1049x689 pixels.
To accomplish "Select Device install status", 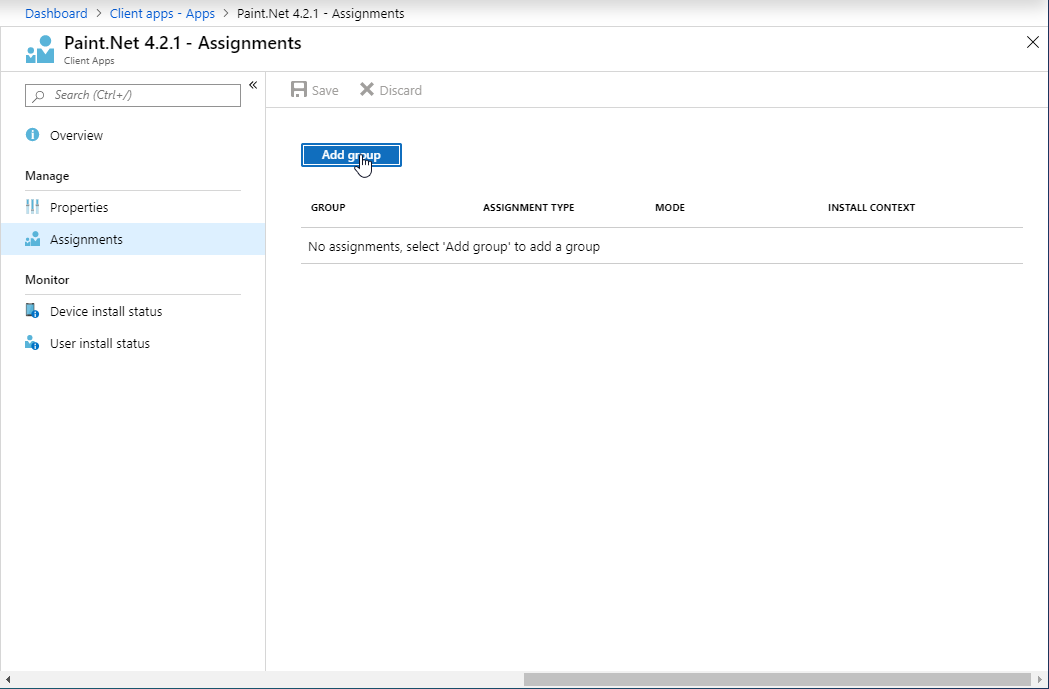I will pos(106,311).
